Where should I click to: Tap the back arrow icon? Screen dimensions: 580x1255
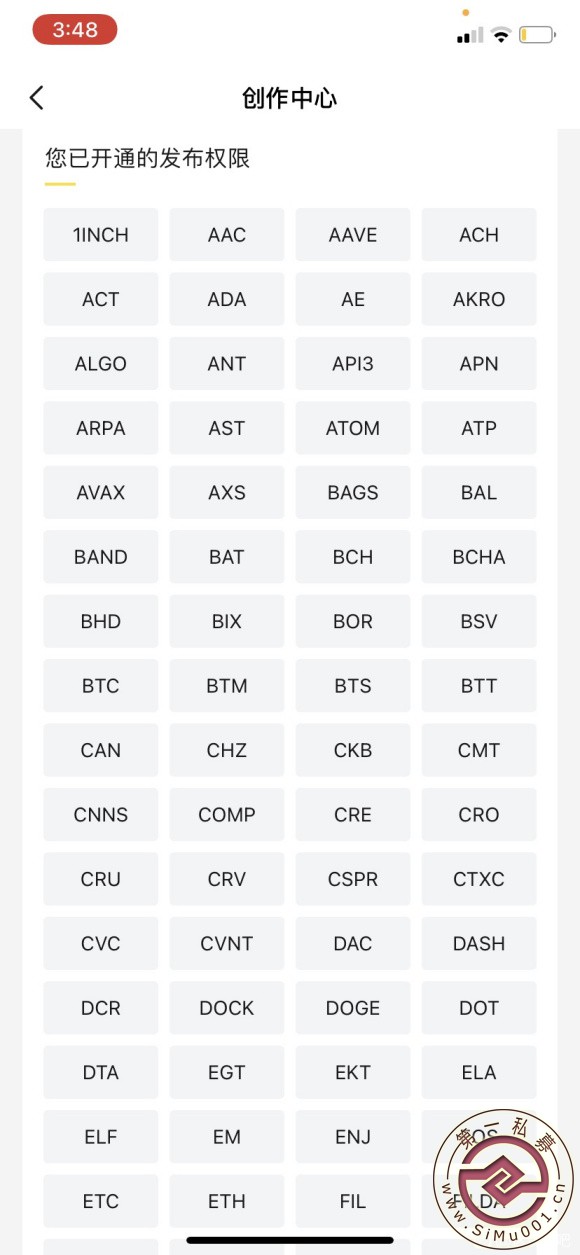click(37, 97)
